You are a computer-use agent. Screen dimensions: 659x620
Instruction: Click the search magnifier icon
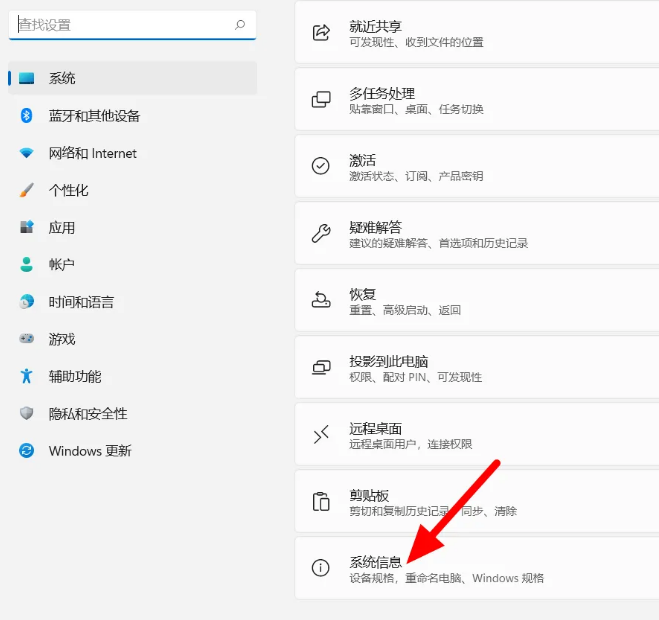[240, 25]
